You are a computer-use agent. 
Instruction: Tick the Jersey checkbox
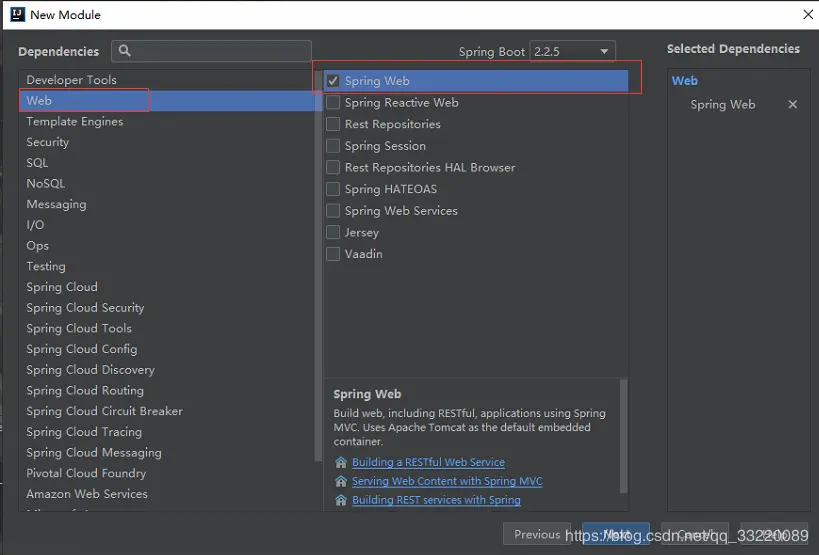pyautogui.click(x=333, y=232)
